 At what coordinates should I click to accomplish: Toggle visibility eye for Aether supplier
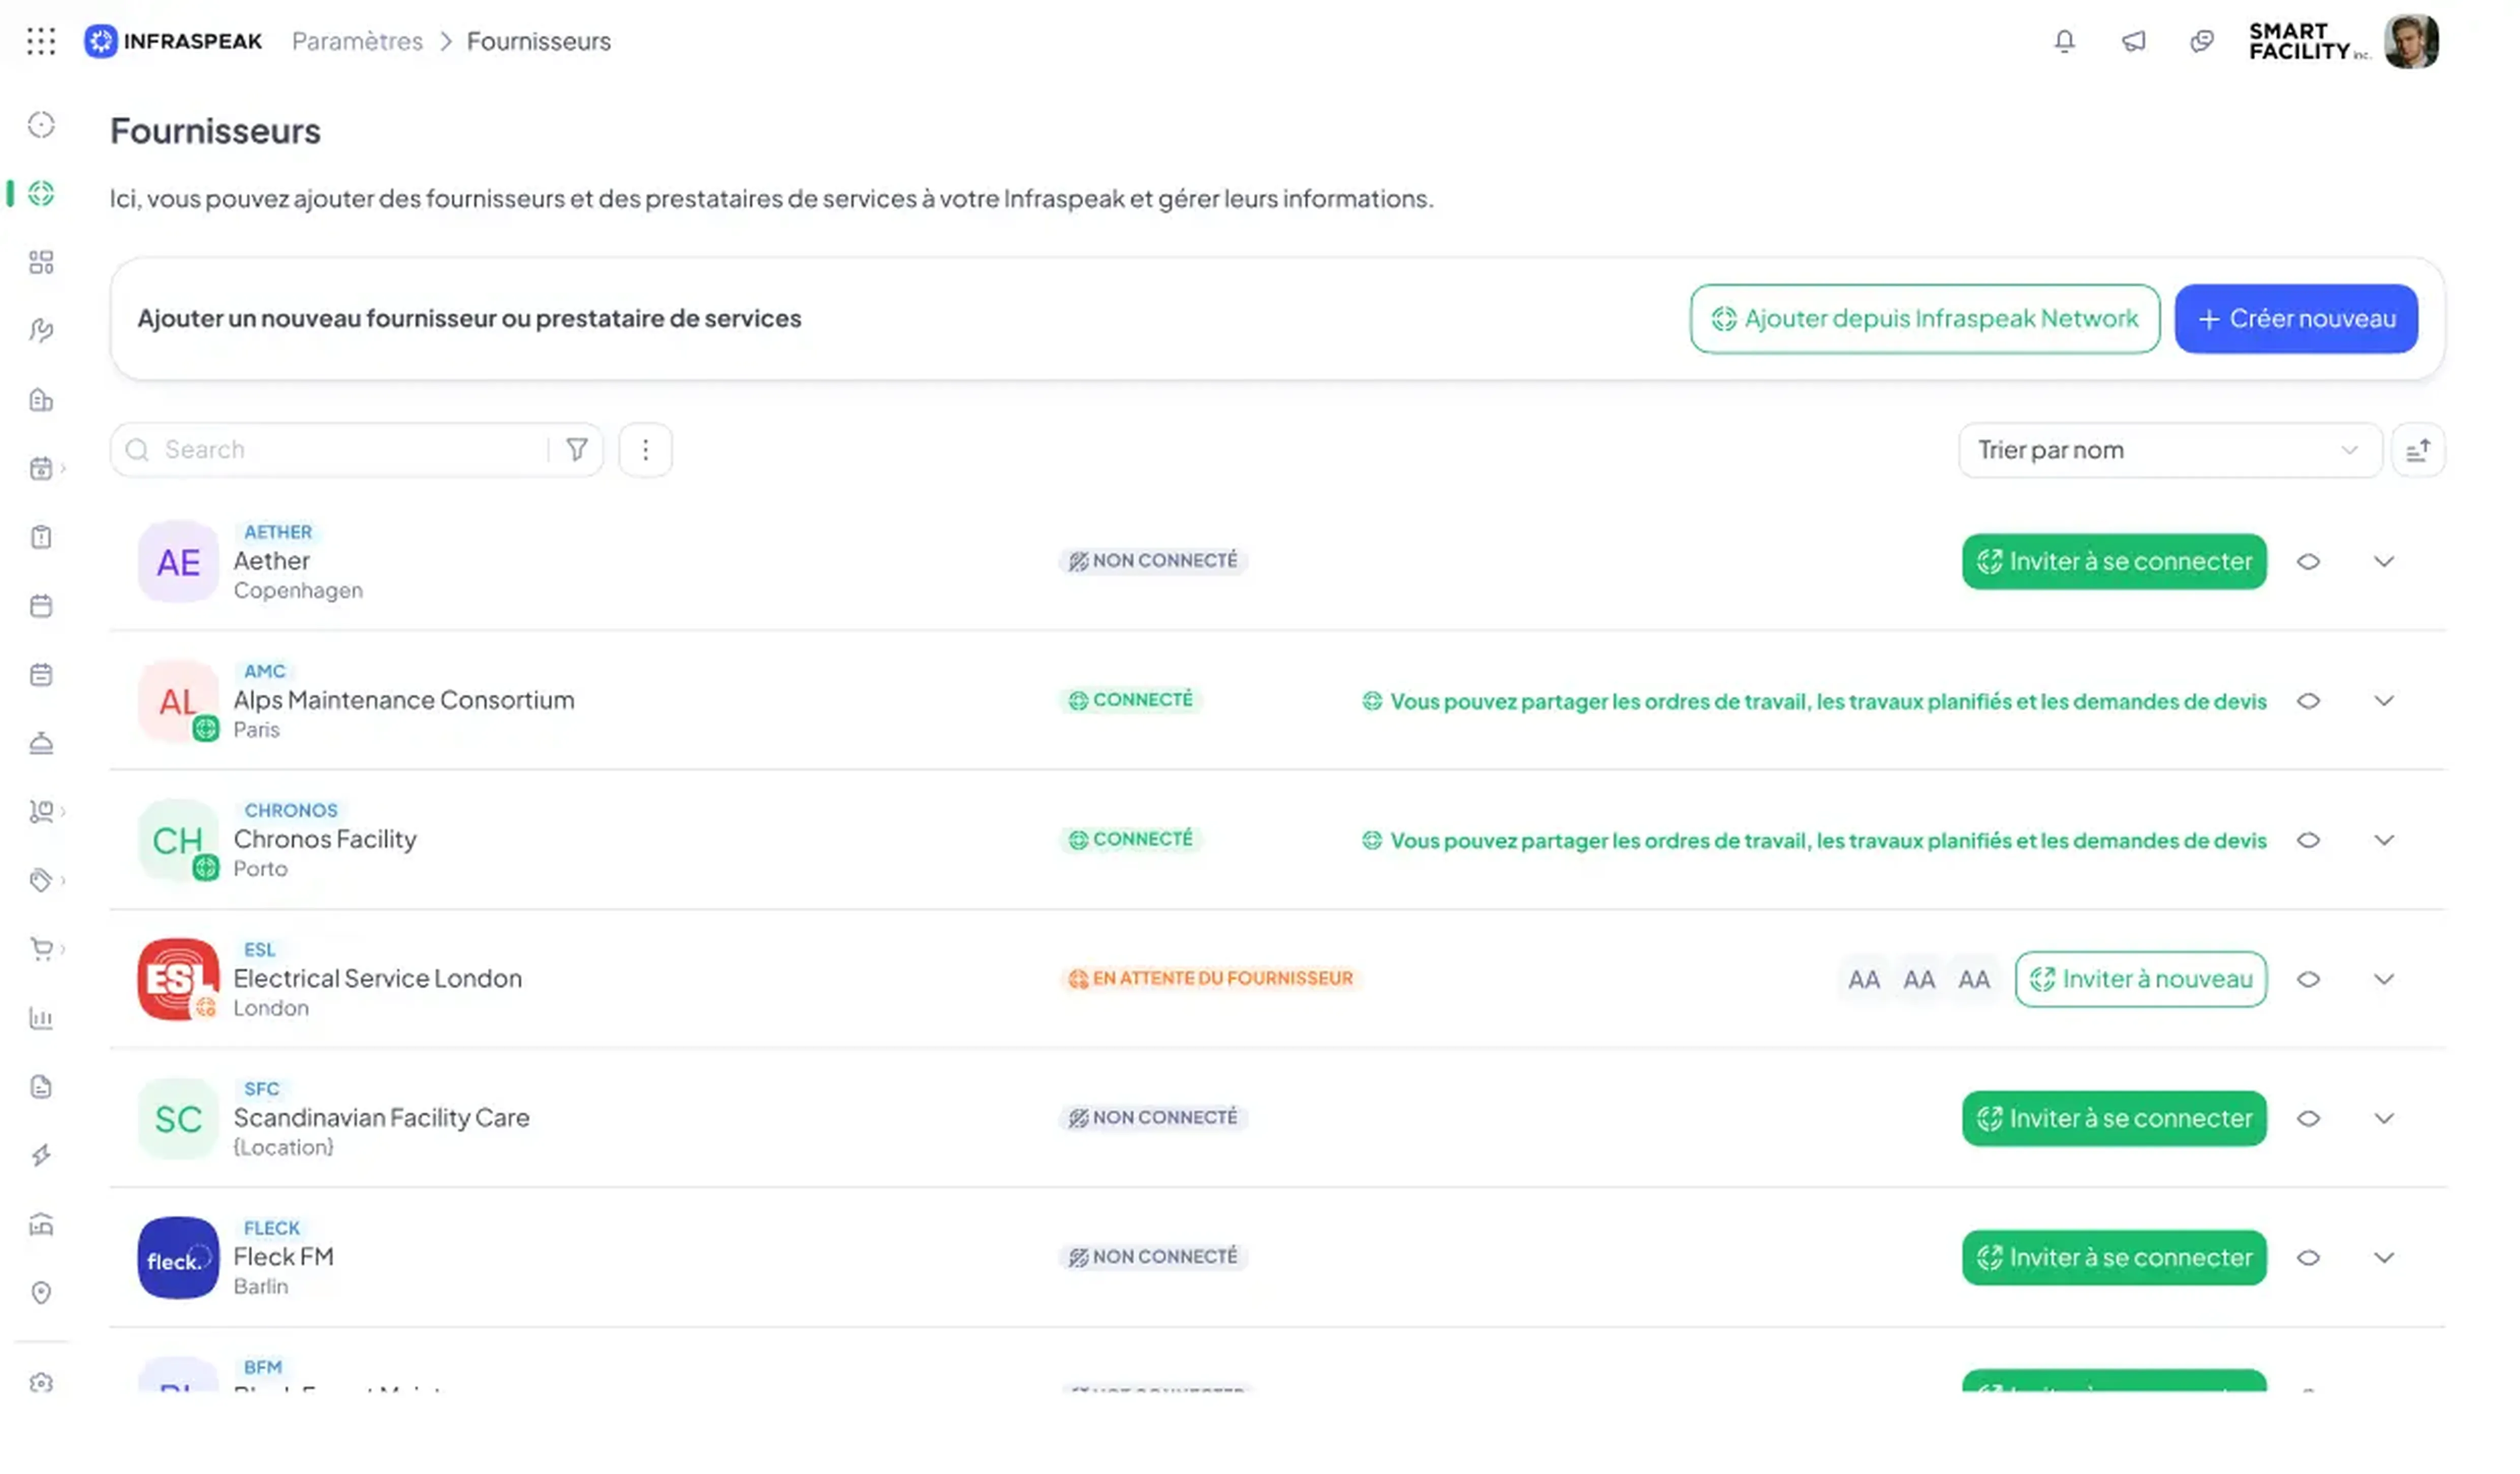coord(2308,562)
